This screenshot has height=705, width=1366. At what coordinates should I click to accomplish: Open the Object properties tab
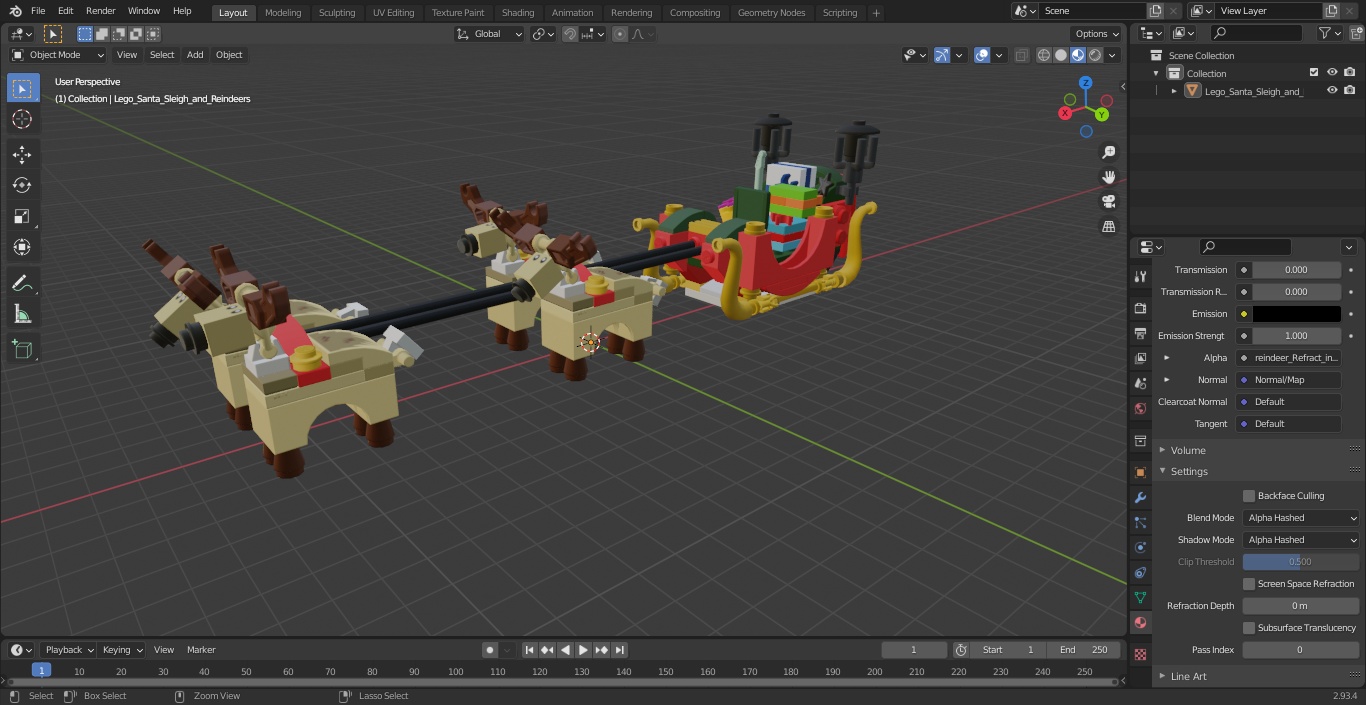[1140, 472]
